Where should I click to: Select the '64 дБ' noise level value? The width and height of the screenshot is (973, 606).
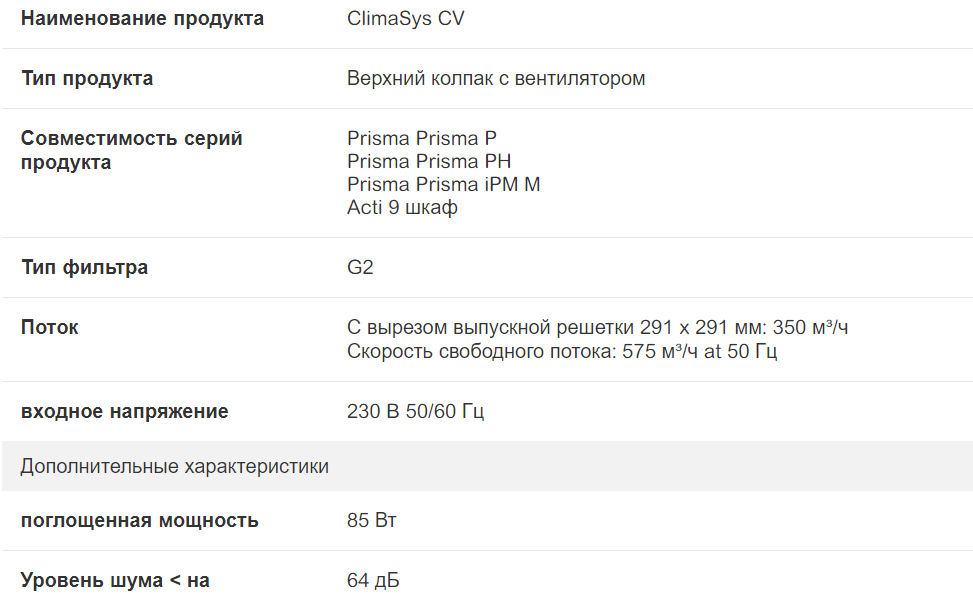click(373, 580)
